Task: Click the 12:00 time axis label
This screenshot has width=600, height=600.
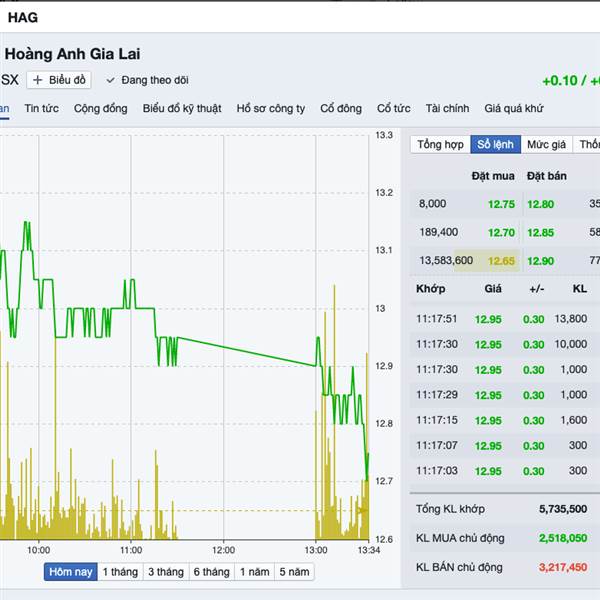Action: coord(223,550)
